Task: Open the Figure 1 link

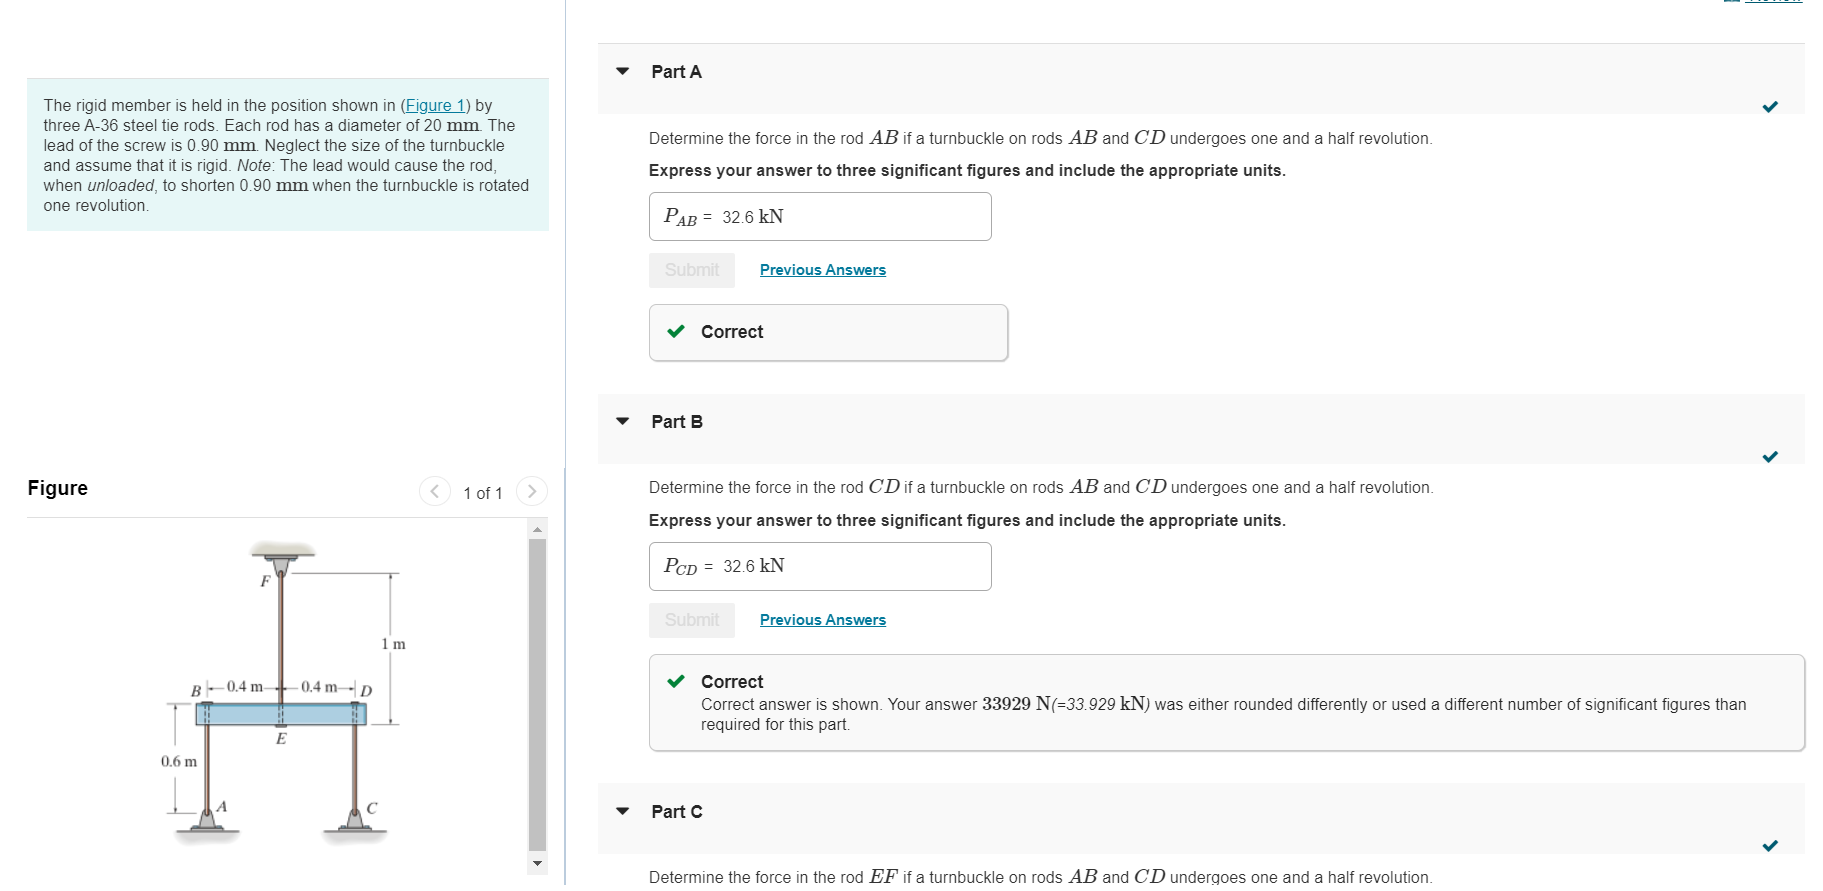Action: point(435,105)
